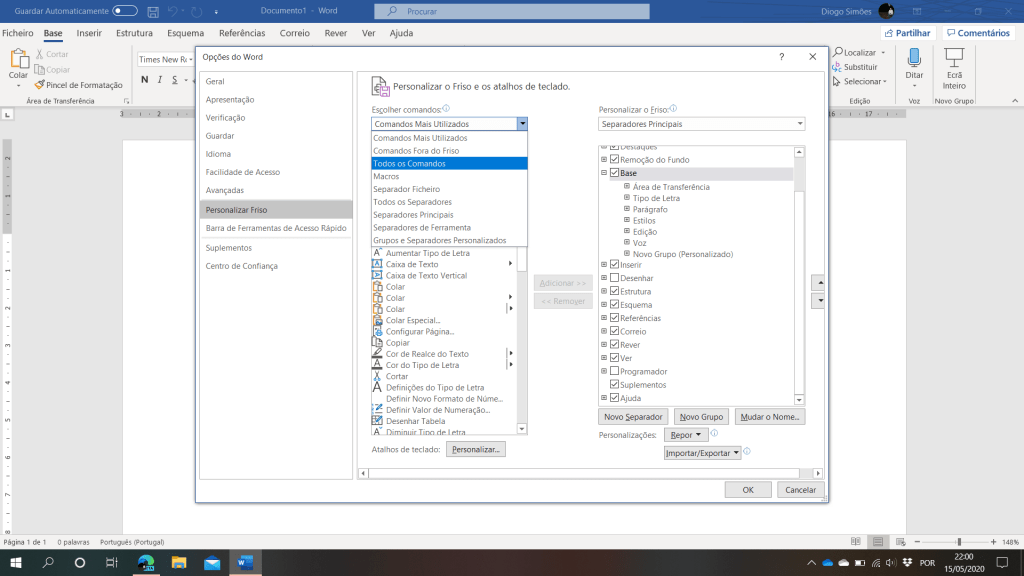The height and width of the screenshot is (576, 1024).
Task: Expand the Tipo de Letra group
Action: pyautogui.click(x=627, y=198)
